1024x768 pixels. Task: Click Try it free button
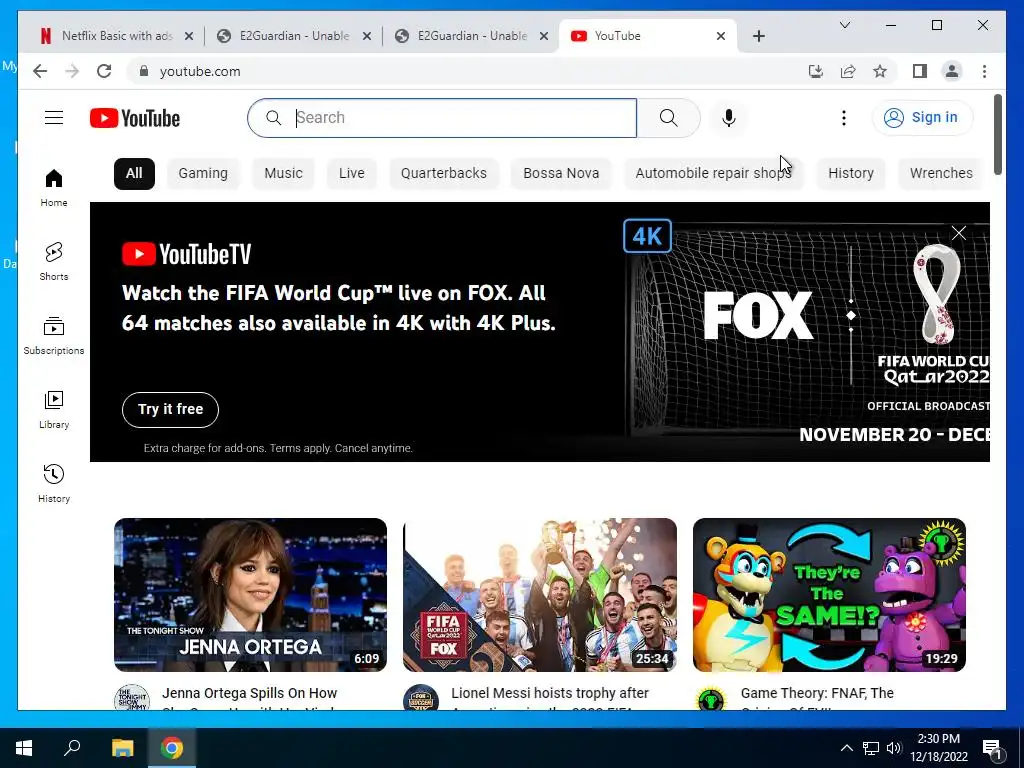click(x=170, y=409)
